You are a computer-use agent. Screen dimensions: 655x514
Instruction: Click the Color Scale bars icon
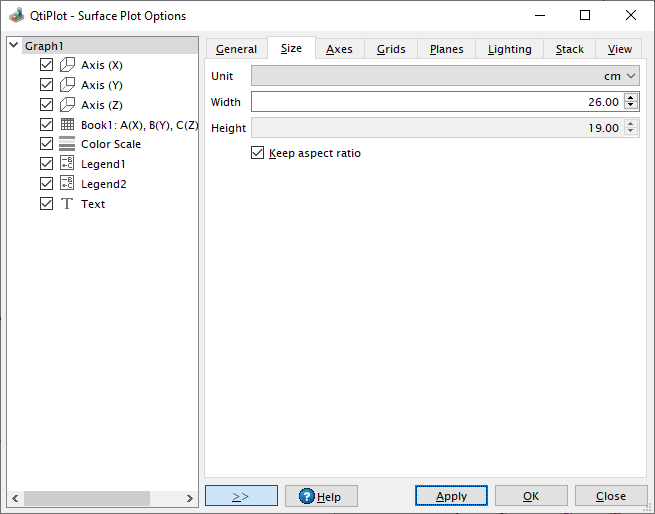click(67, 144)
